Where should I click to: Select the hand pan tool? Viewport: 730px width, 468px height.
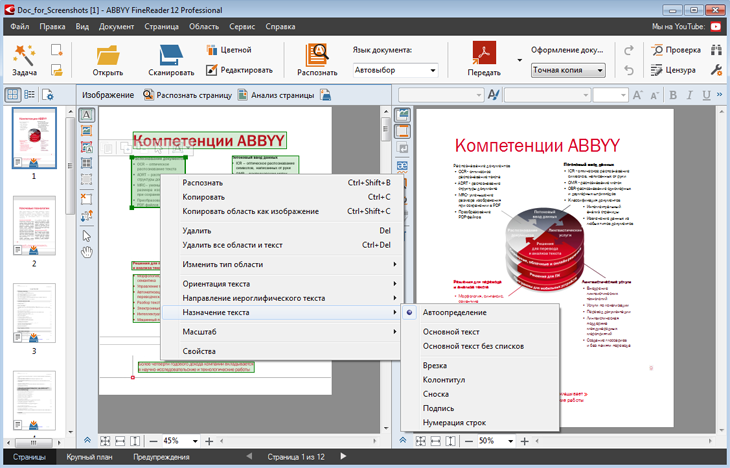click(x=87, y=252)
